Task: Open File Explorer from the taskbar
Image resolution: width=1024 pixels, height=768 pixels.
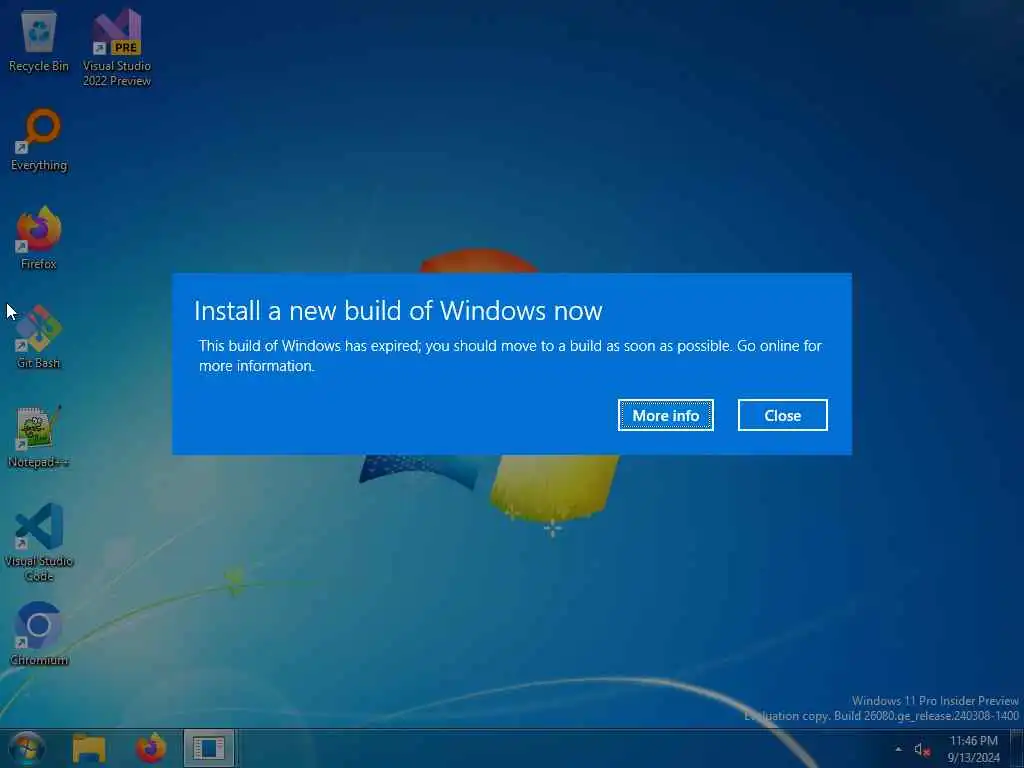Action: (89, 748)
